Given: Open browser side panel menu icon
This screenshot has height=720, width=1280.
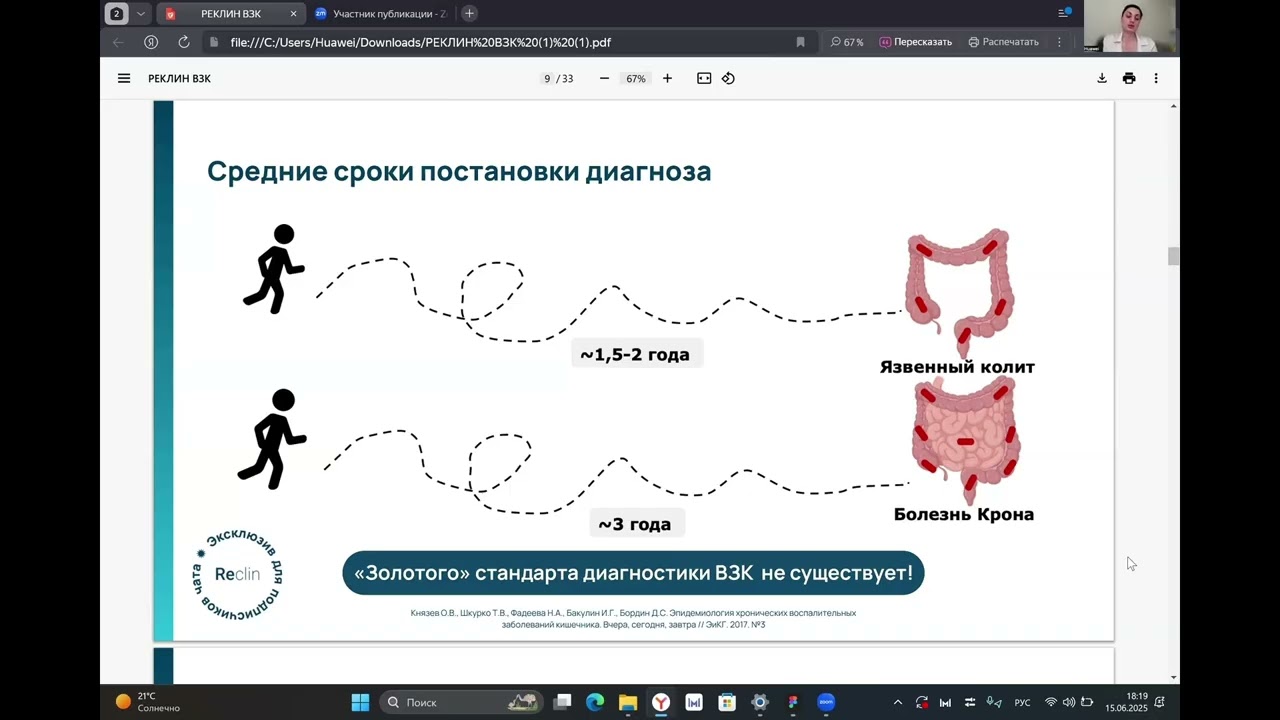Looking at the screenshot, I should pos(1064,13).
